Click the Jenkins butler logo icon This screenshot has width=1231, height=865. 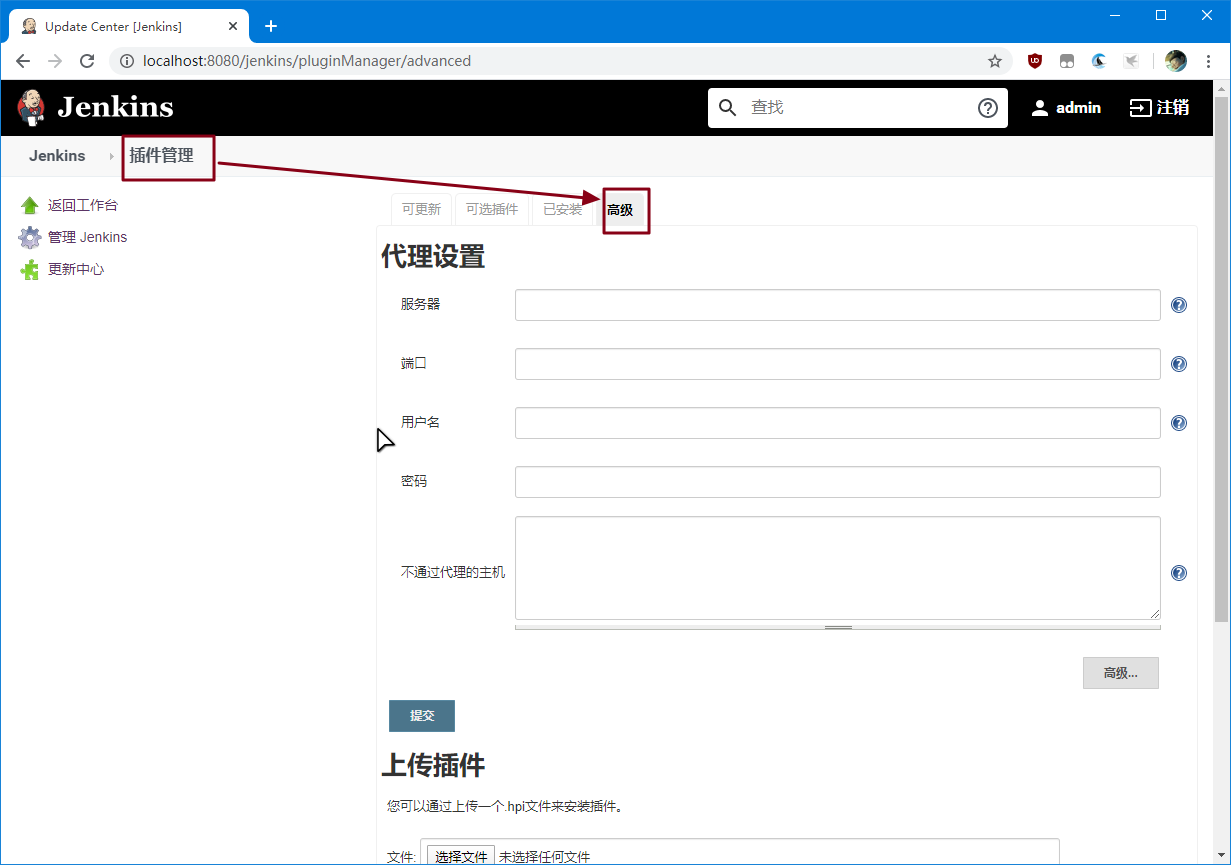click(31, 107)
